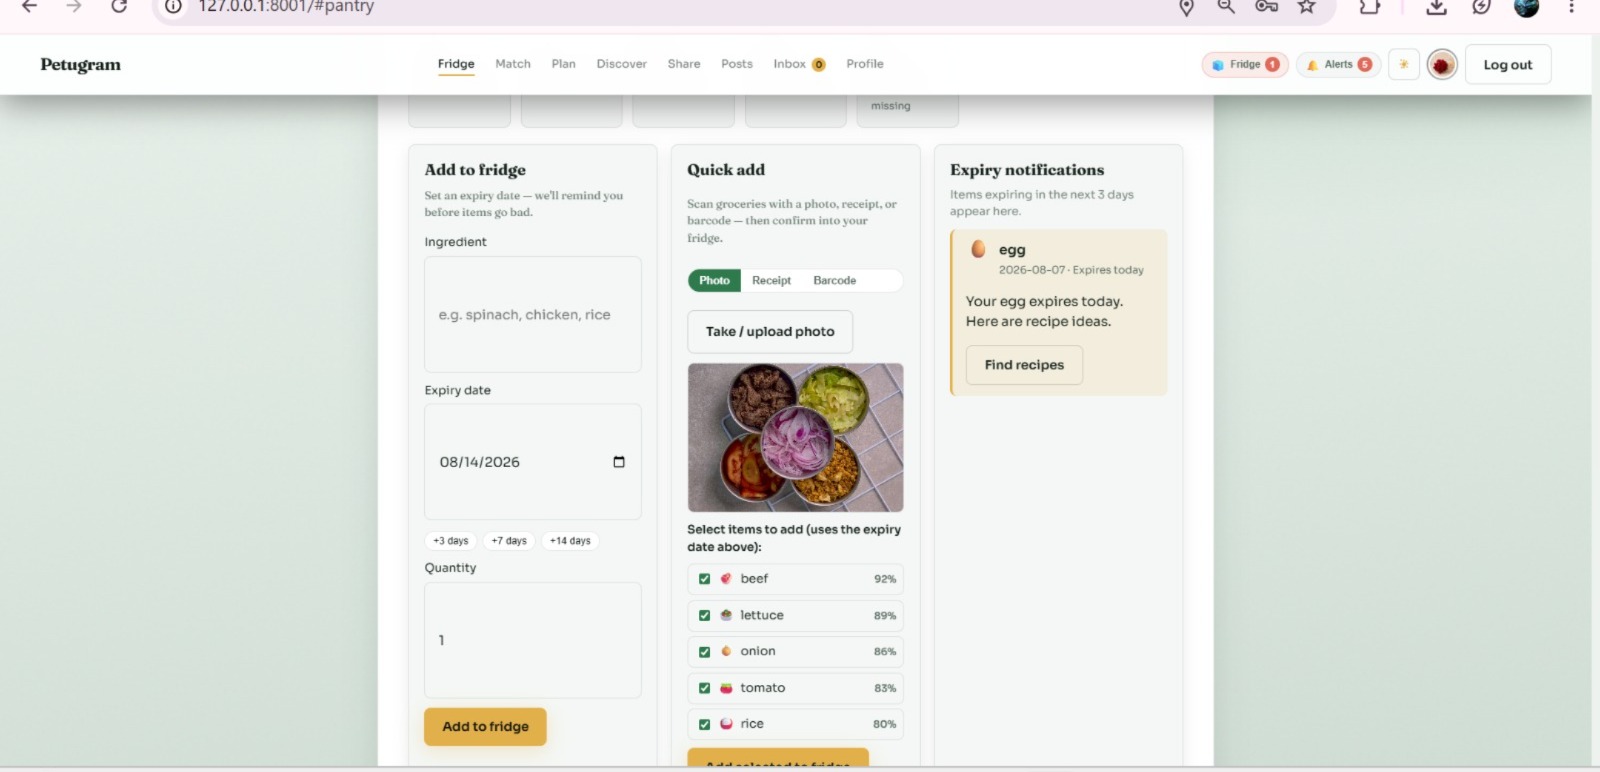This screenshot has height=772, width=1600.
Task: Click the Ingredient input field
Action: pos(533,314)
